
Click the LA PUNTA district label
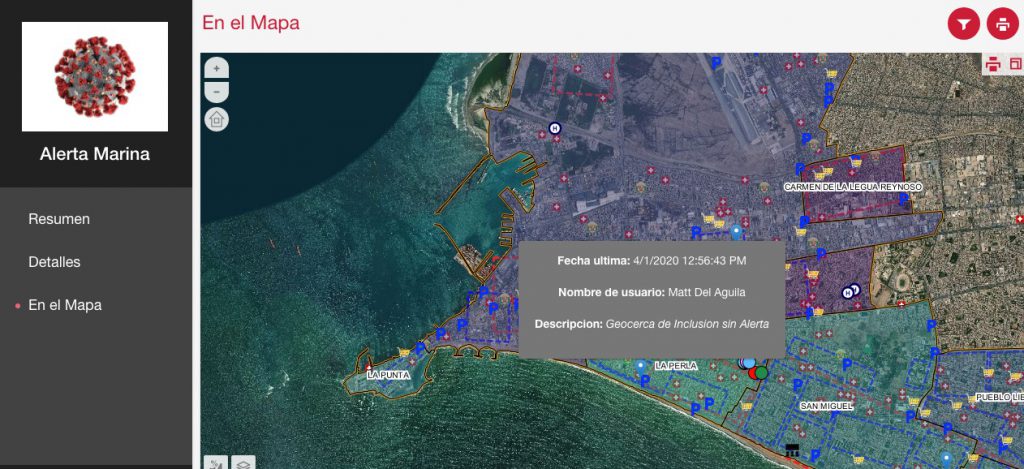tap(389, 375)
